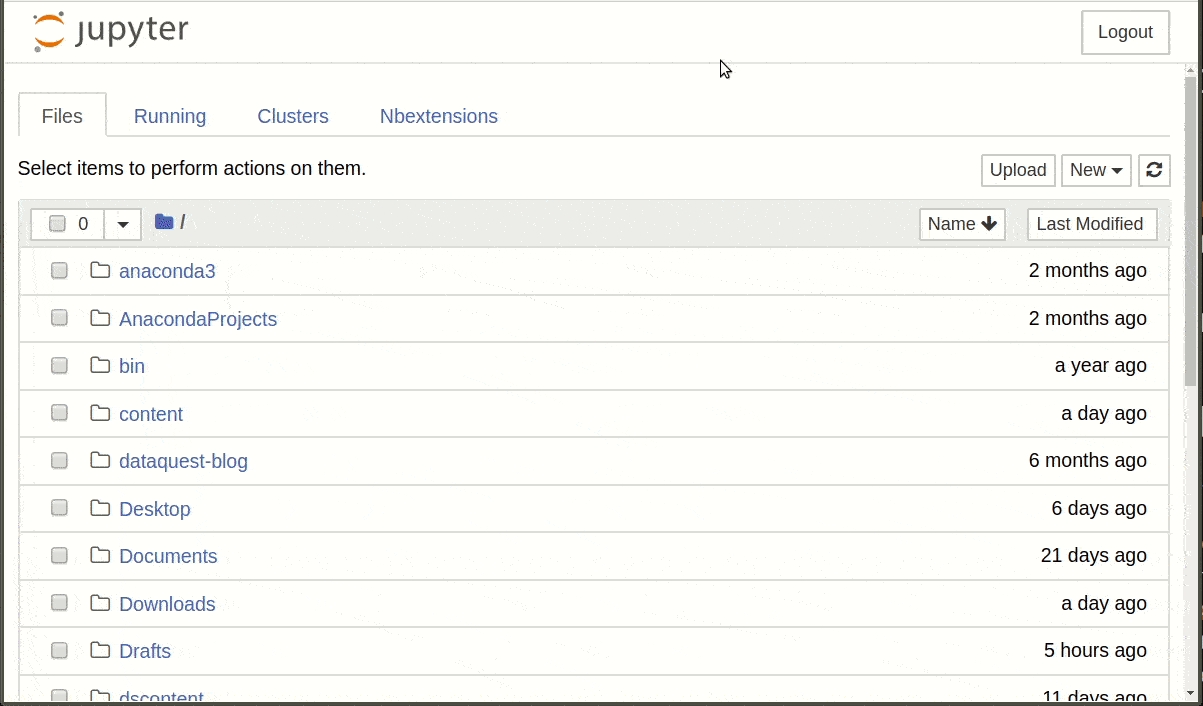Switch to the Running tab
The image size is (1203, 706).
click(170, 116)
